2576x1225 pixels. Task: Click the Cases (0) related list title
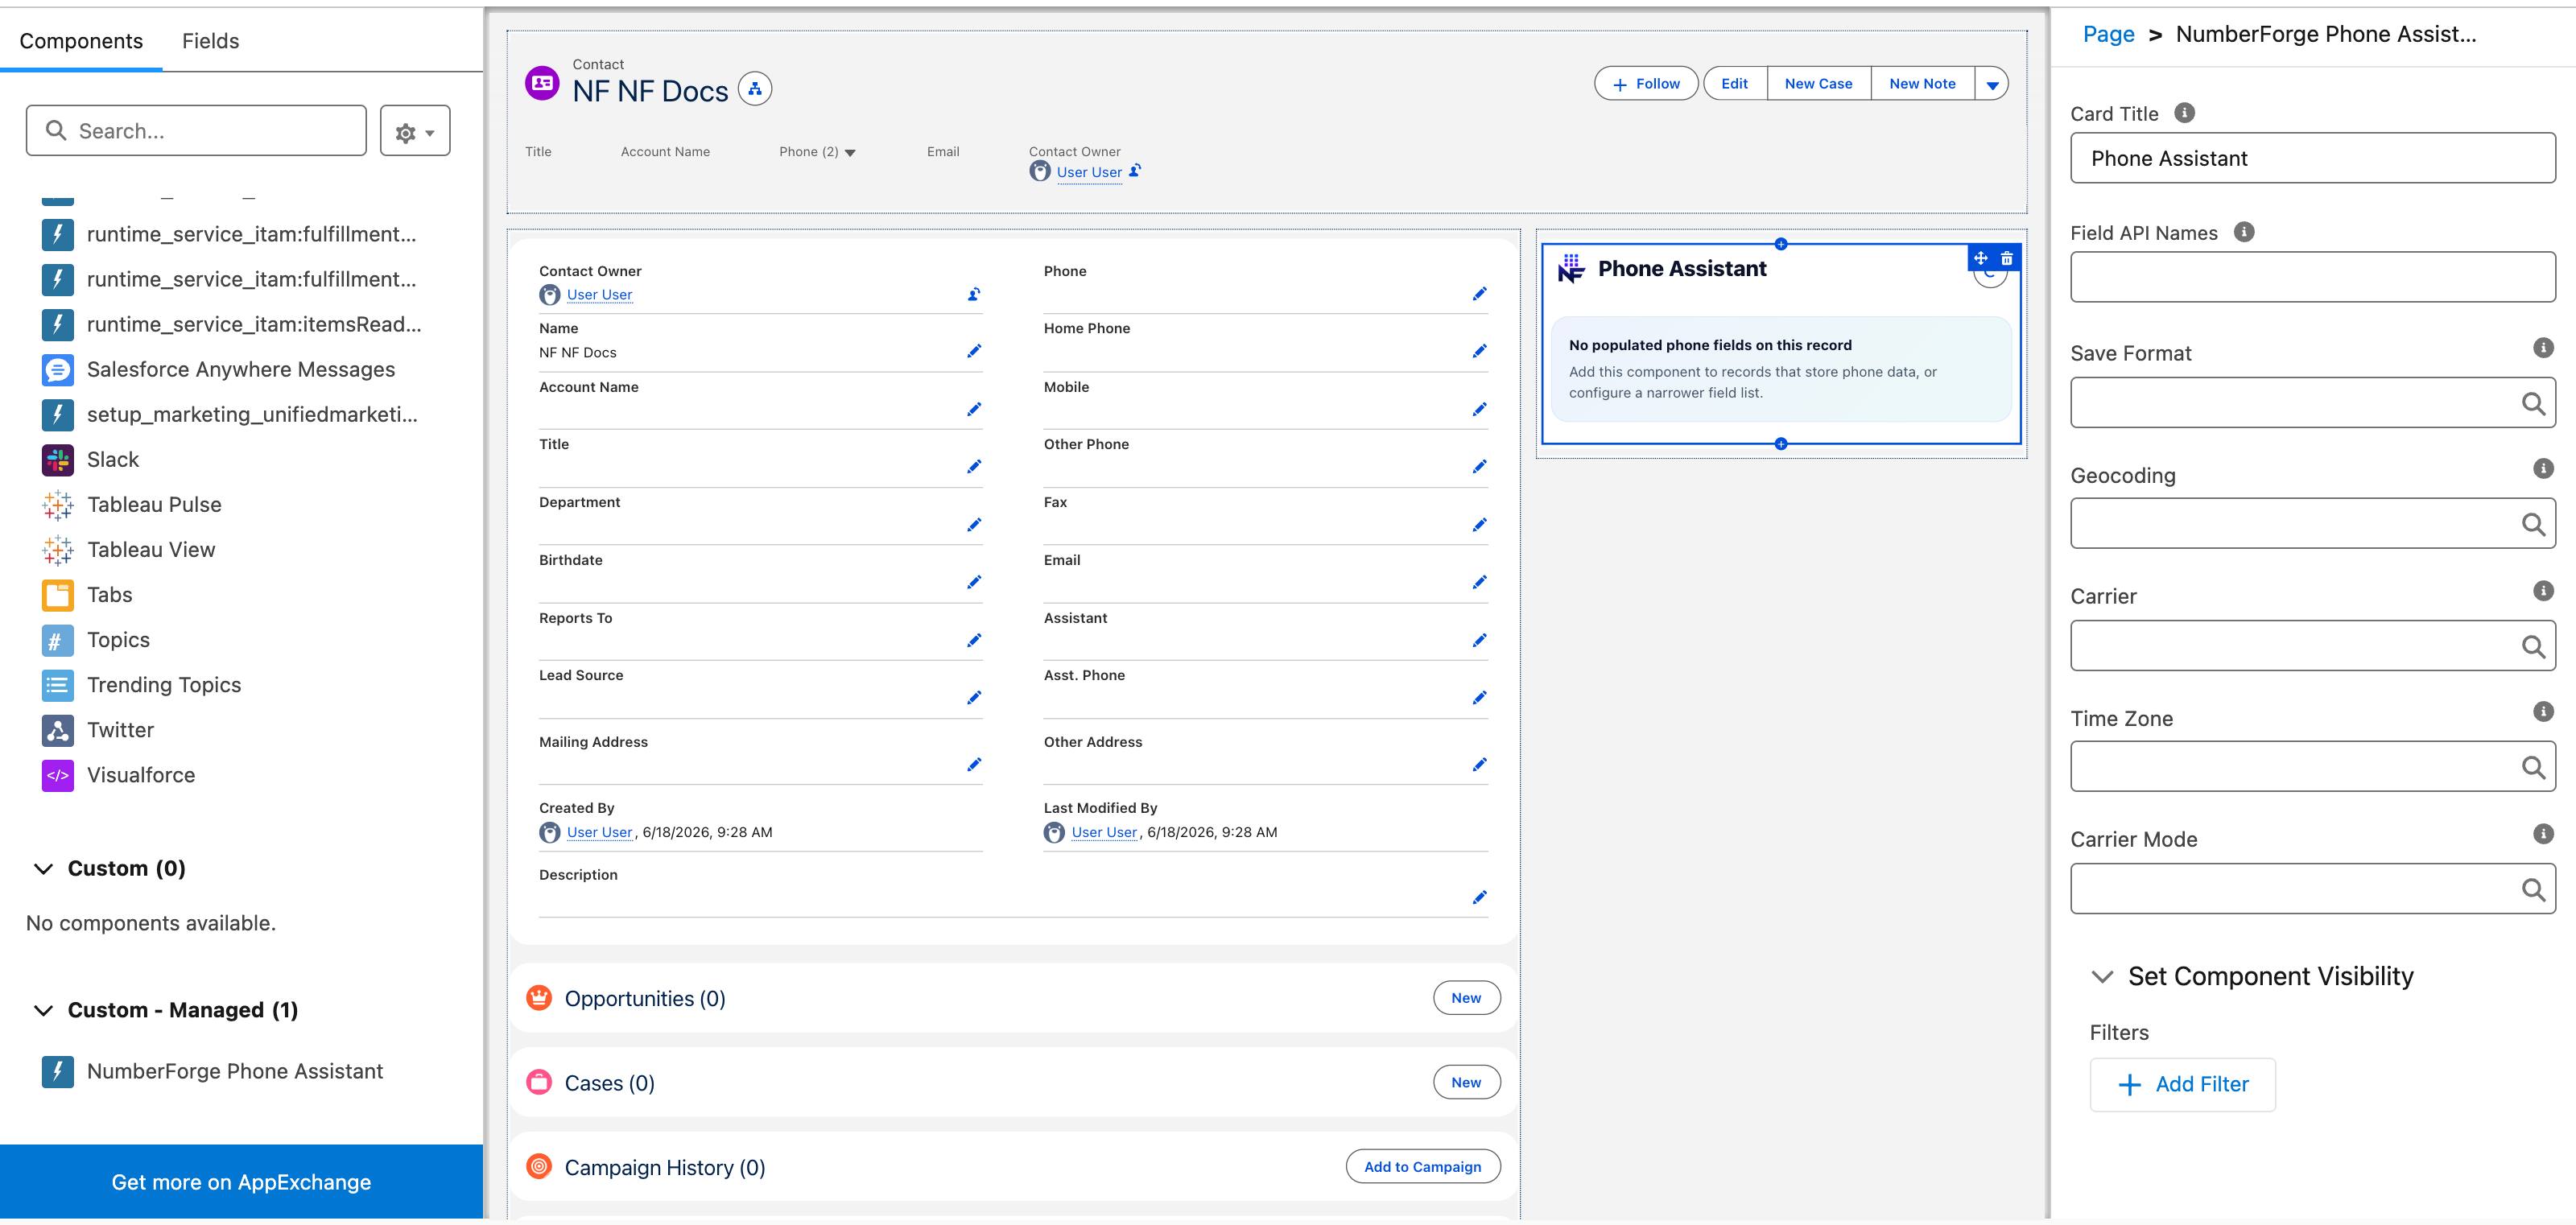click(609, 1083)
